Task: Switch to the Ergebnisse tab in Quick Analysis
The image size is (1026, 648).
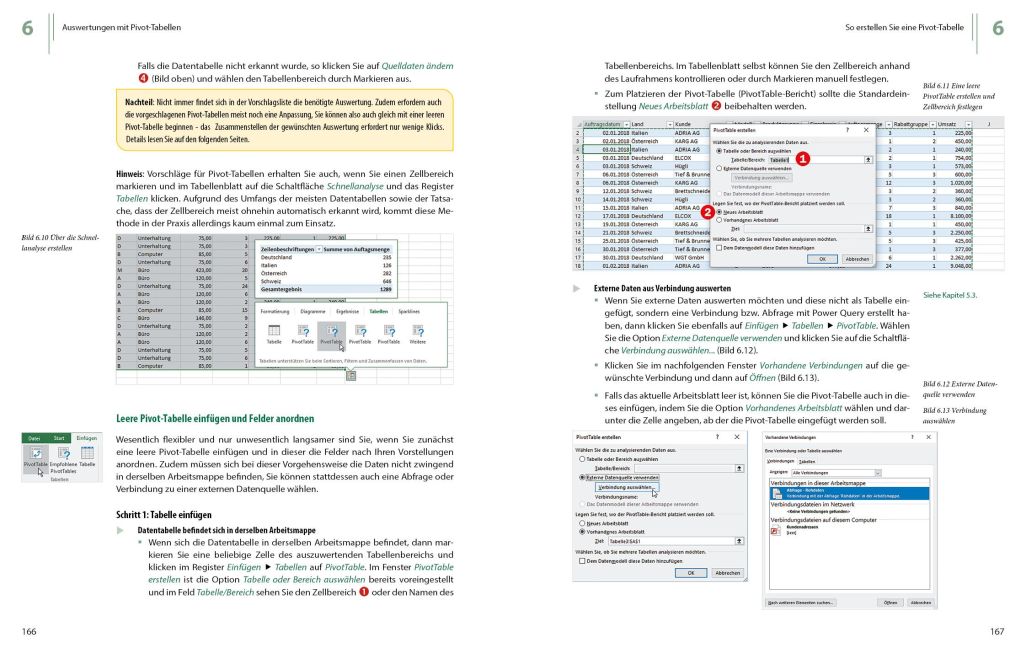Action: coord(347,312)
